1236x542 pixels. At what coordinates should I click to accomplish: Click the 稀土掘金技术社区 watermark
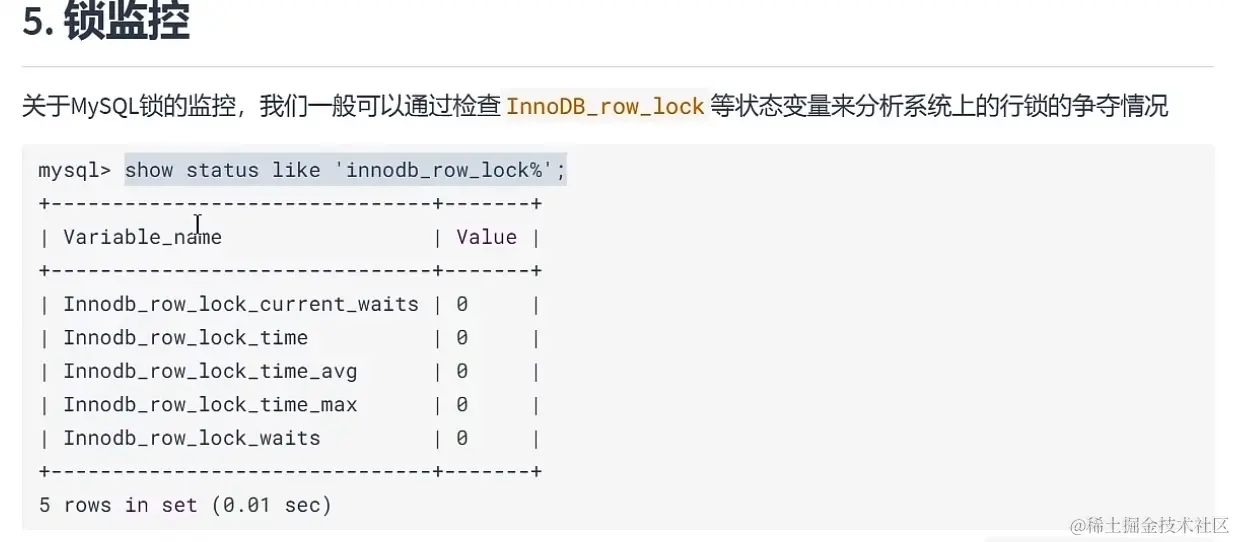[1148, 526]
